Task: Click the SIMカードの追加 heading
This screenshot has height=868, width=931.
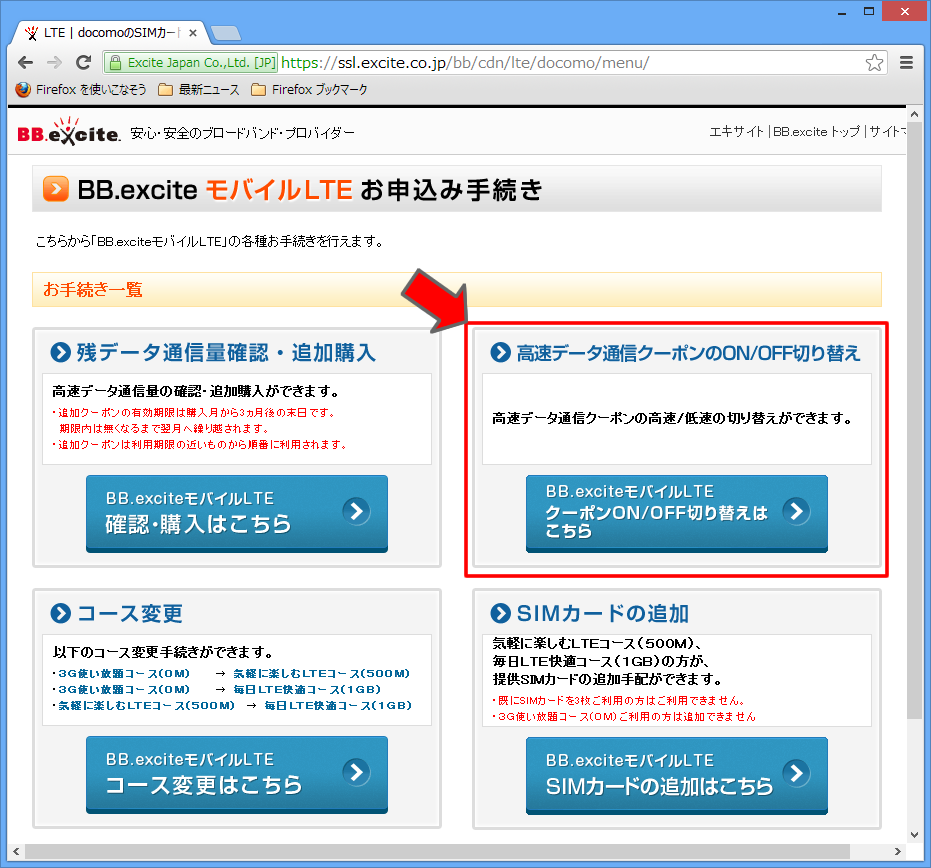Action: [603, 613]
